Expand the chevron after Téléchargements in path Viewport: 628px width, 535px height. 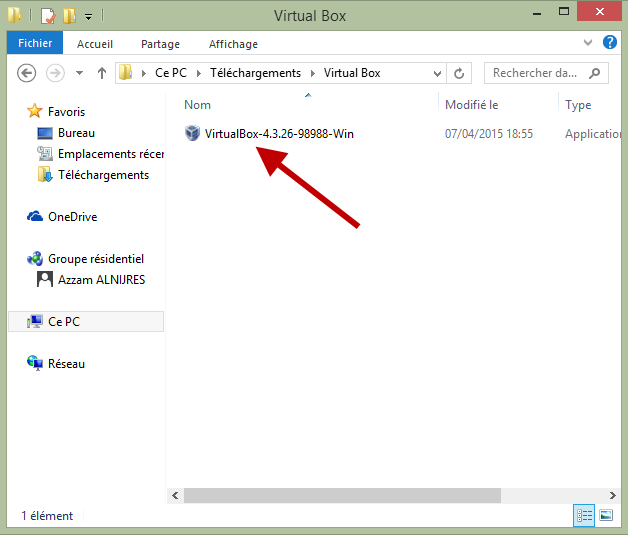pyautogui.click(x=313, y=73)
